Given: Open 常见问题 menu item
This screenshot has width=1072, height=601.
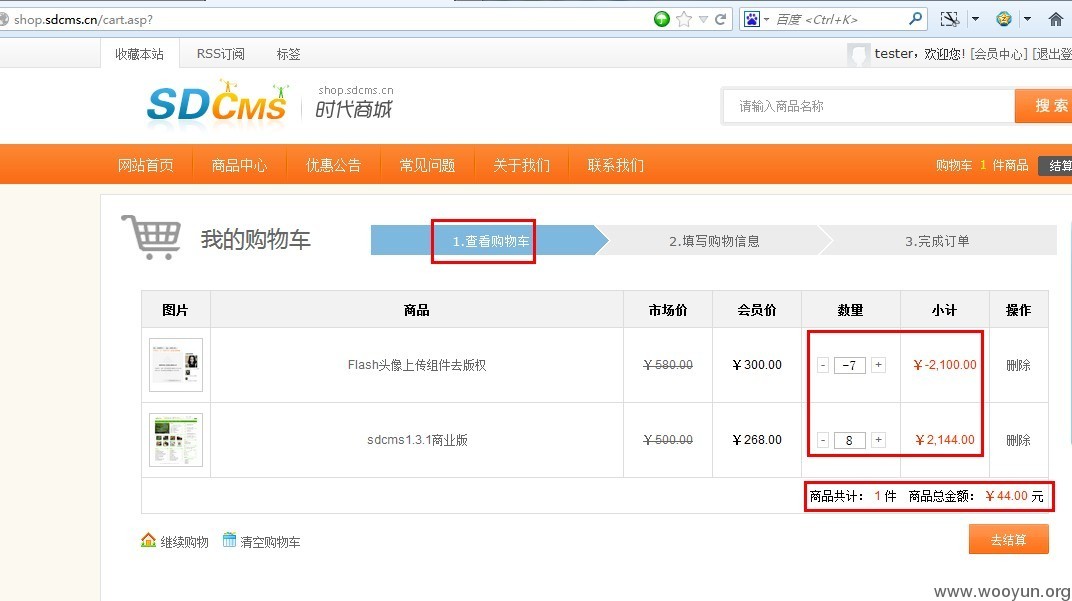Looking at the screenshot, I should point(427,165).
